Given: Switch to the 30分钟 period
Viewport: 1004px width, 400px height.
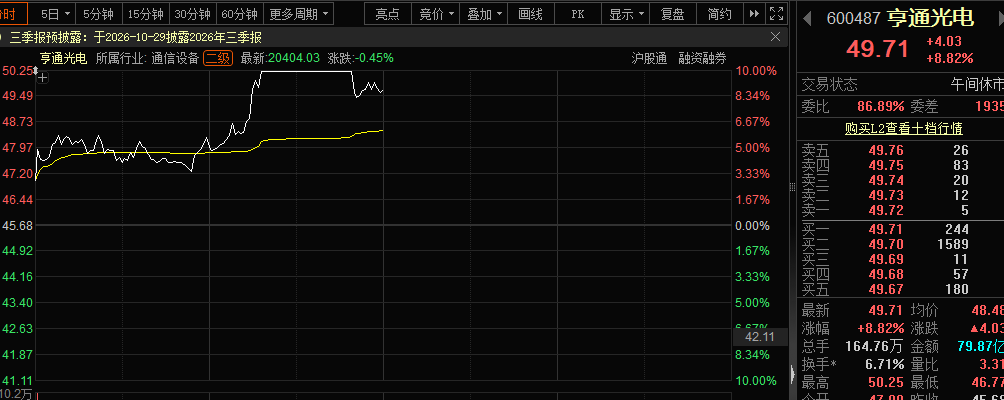Looking at the screenshot, I should (192, 14).
